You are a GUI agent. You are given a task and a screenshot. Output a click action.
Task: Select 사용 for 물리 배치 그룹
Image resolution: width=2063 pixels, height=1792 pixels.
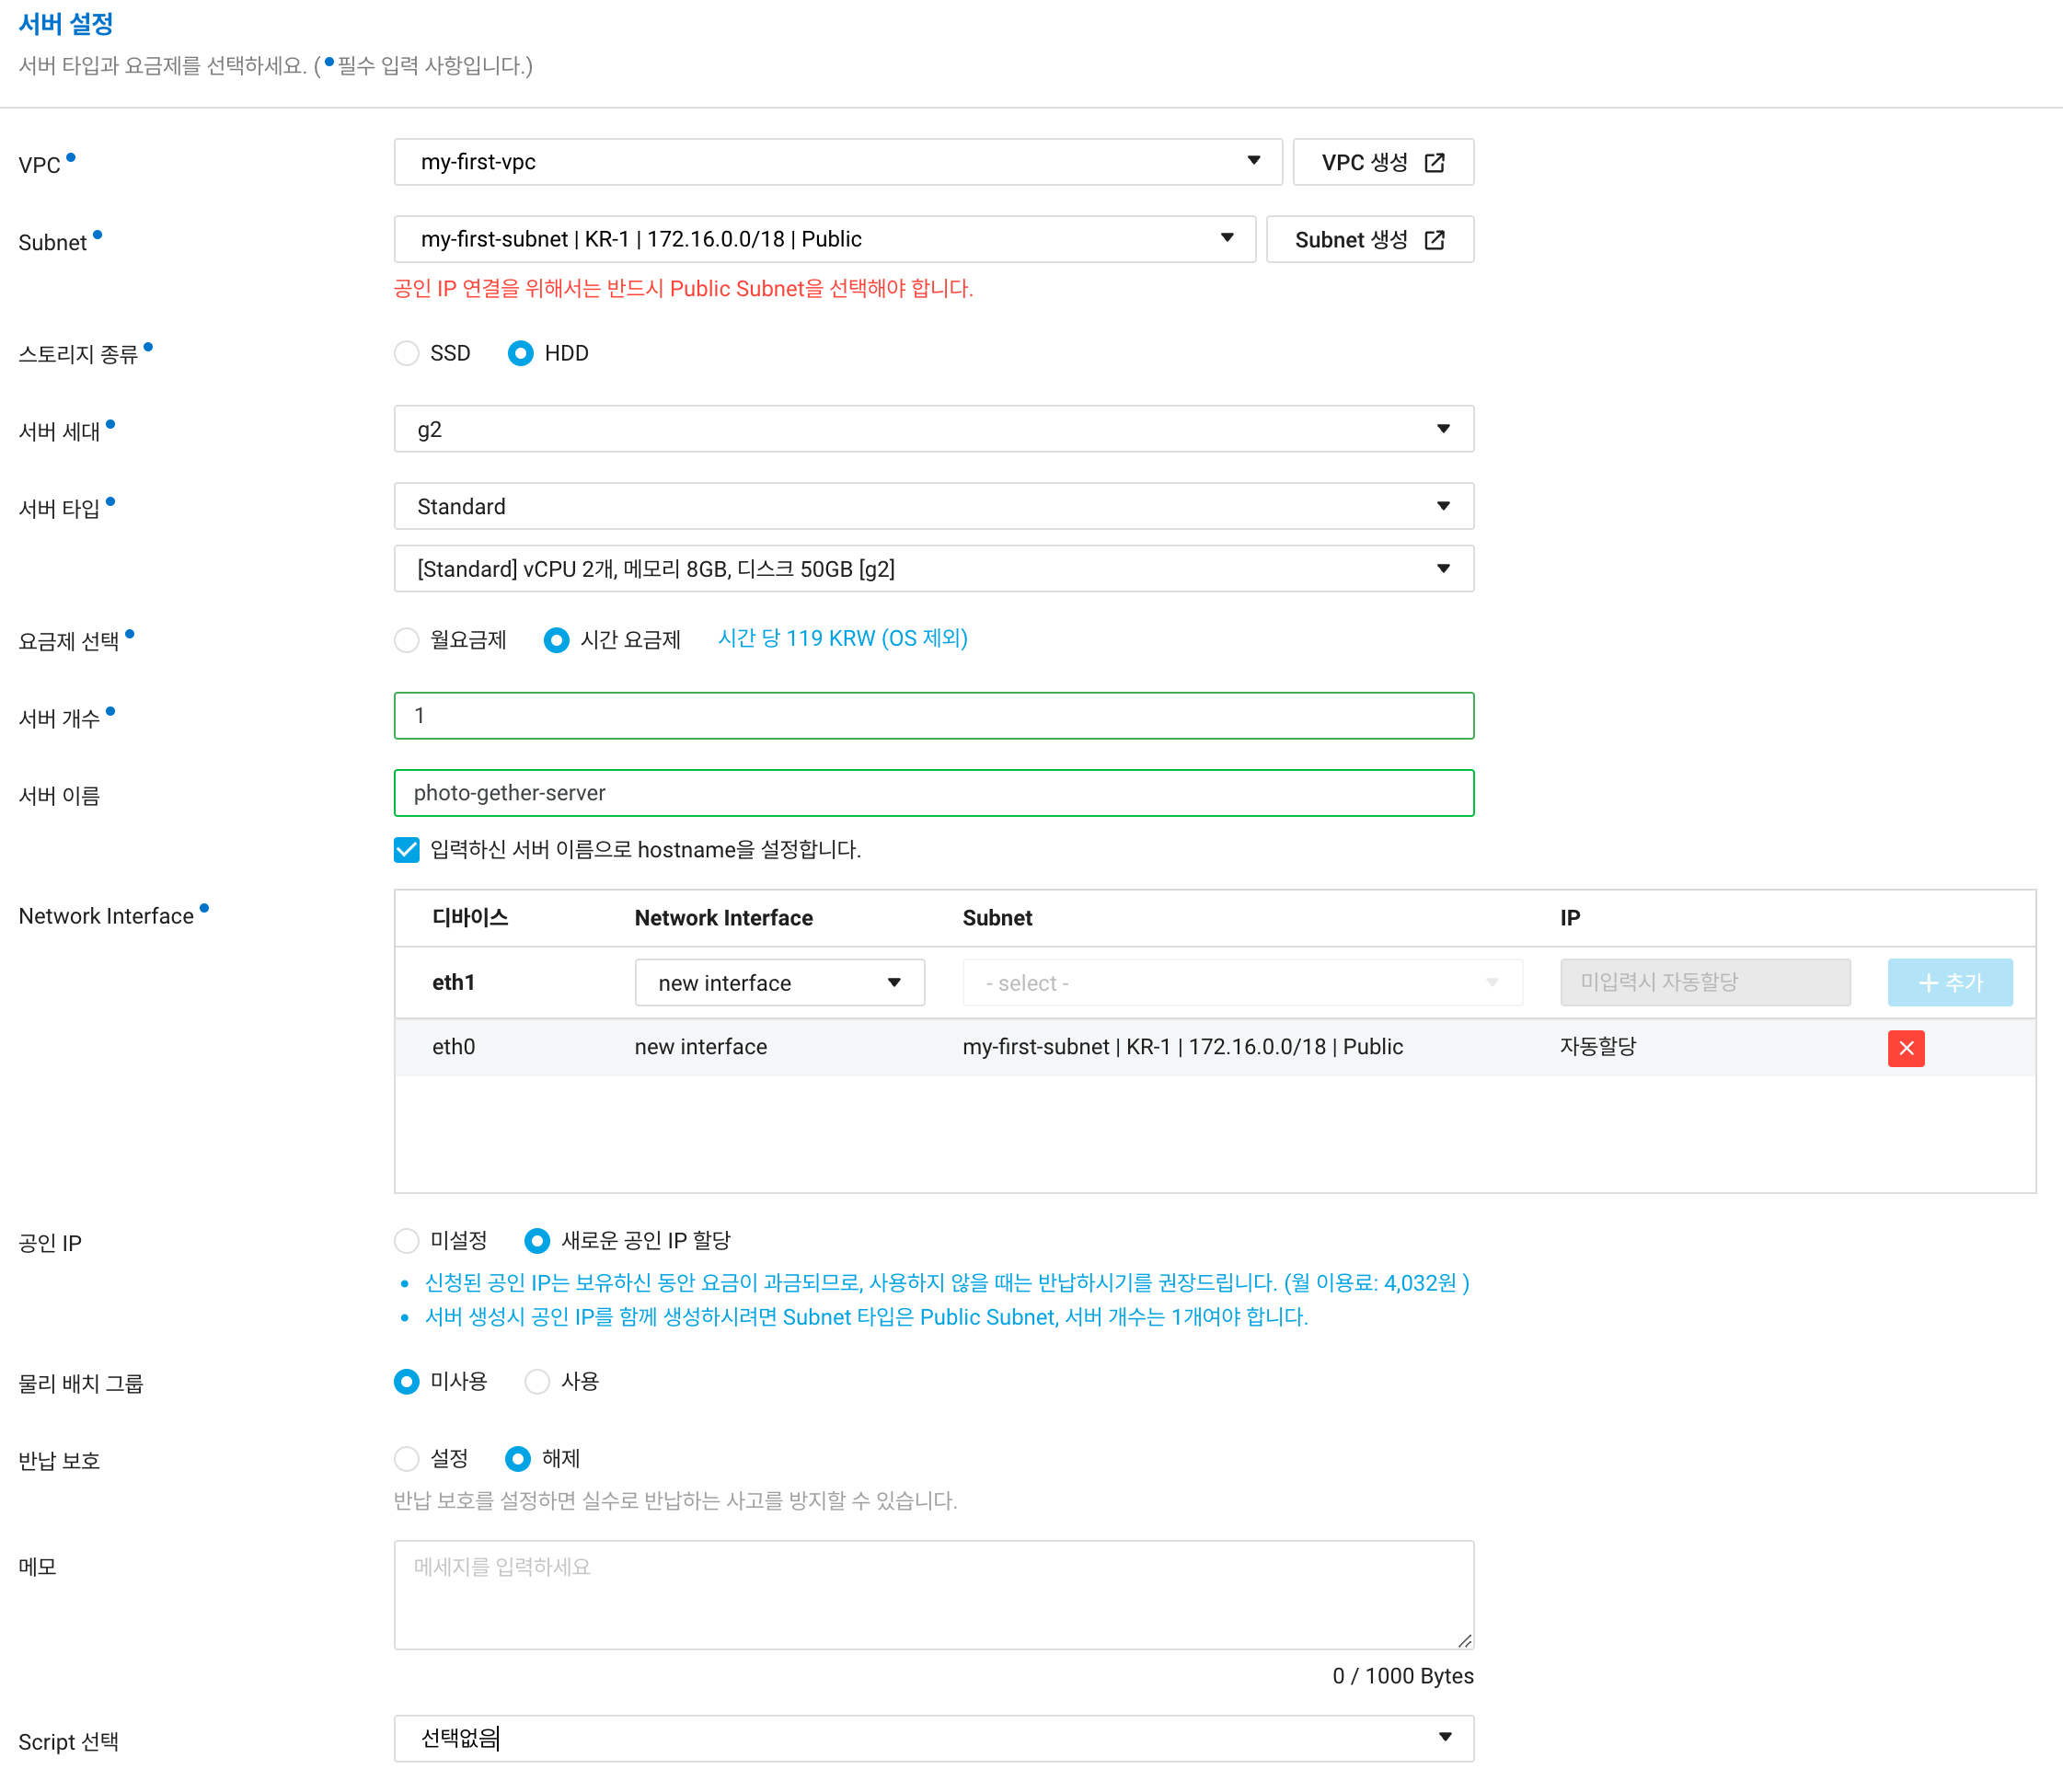pyautogui.click(x=537, y=1382)
